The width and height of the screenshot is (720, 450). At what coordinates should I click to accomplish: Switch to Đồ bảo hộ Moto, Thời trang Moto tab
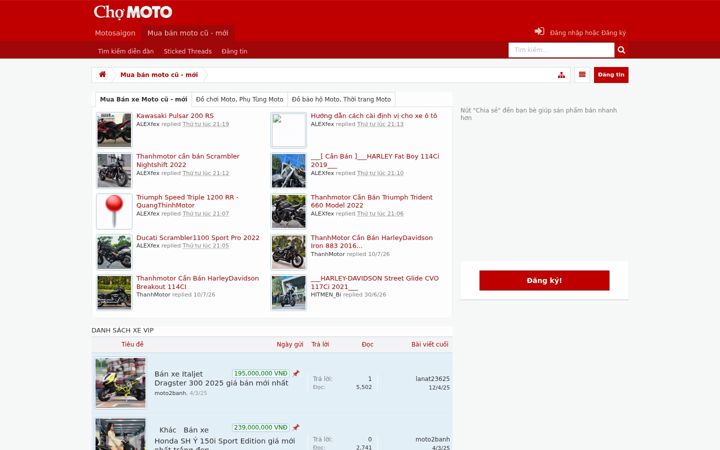point(341,99)
